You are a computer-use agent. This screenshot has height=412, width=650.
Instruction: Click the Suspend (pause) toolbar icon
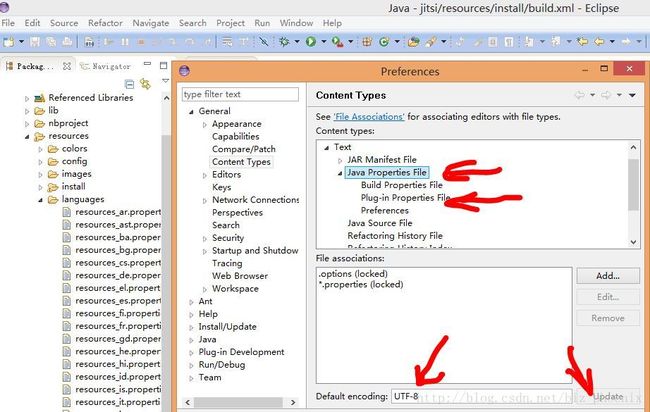(x=125, y=41)
